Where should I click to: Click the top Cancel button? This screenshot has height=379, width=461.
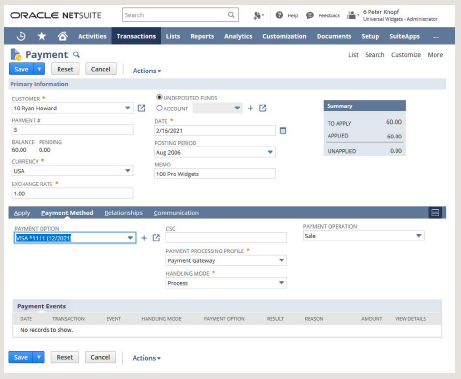pyautogui.click(x=101, y=69)
